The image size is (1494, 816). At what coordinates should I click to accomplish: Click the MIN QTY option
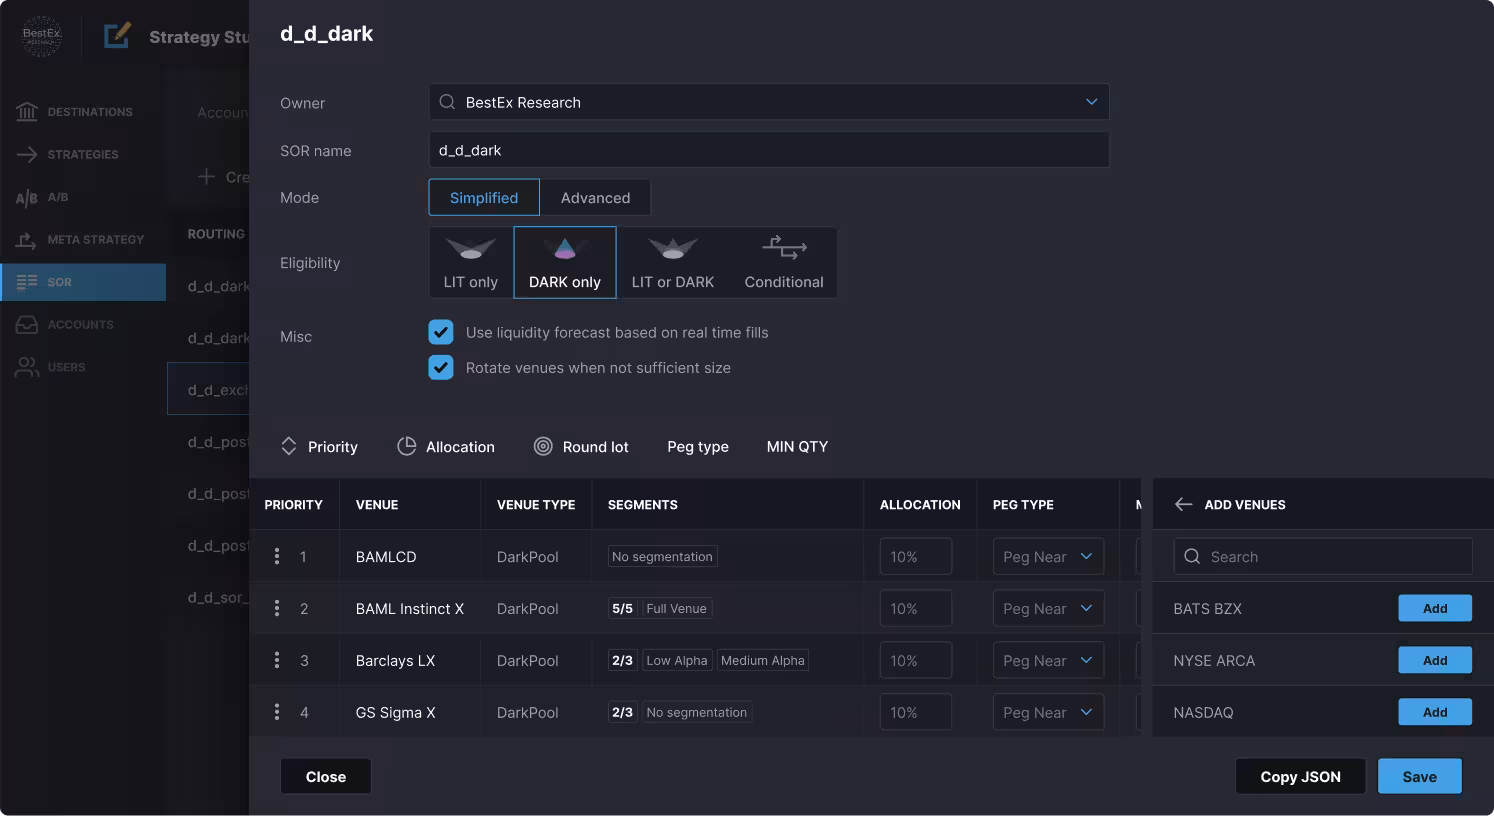click(x=797, y=447)
